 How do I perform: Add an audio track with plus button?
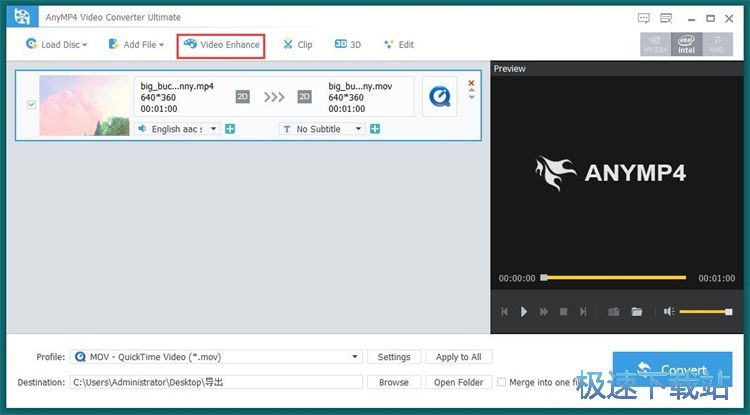click(230, 129)
